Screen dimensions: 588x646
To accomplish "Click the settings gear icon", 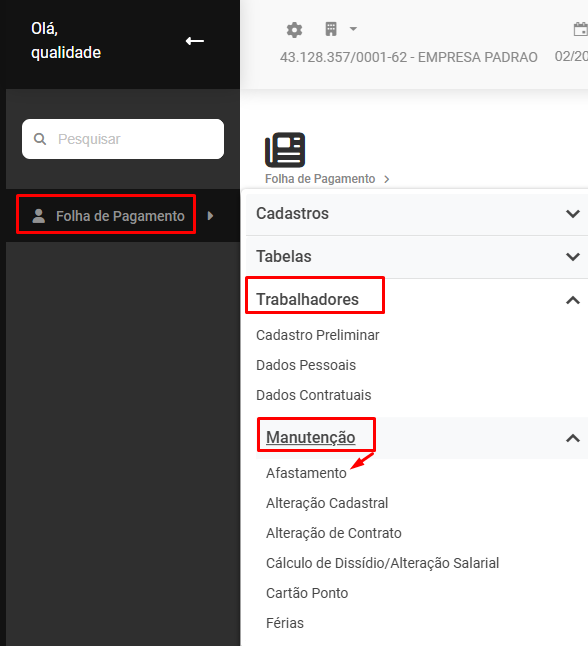I will (x=294, y=30).
